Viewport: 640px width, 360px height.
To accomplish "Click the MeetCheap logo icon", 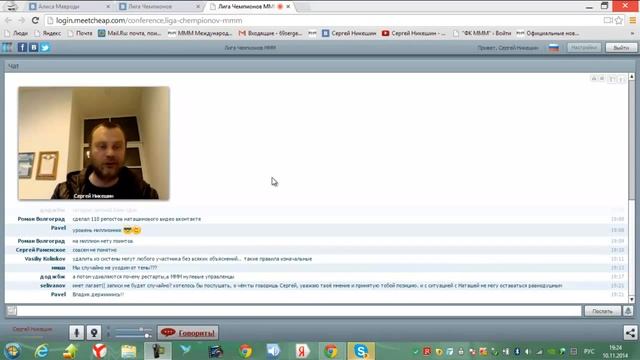I will pyautogui.click(x=7, y=47).
